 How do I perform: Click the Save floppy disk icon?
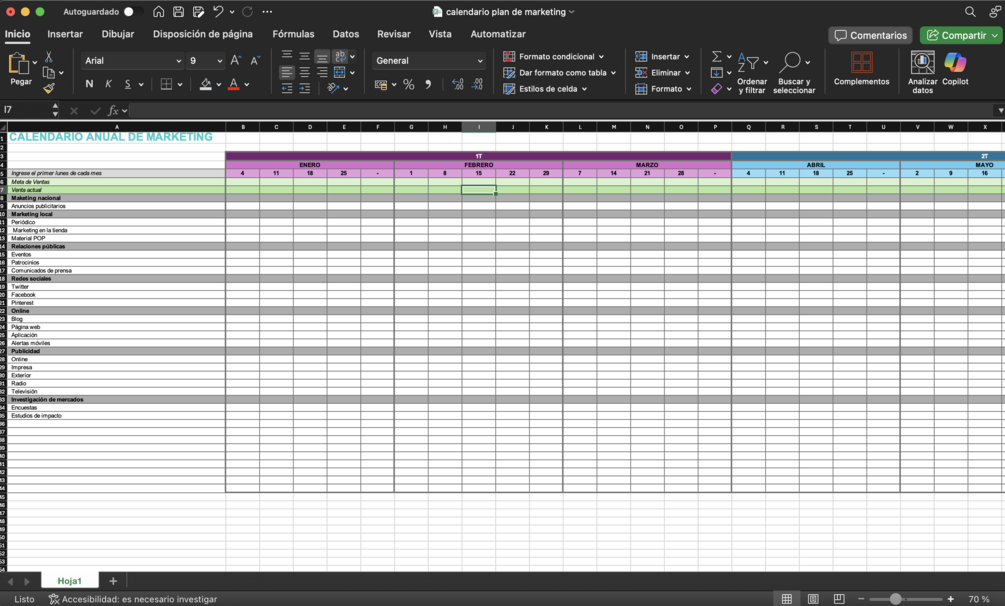point(178,12)
